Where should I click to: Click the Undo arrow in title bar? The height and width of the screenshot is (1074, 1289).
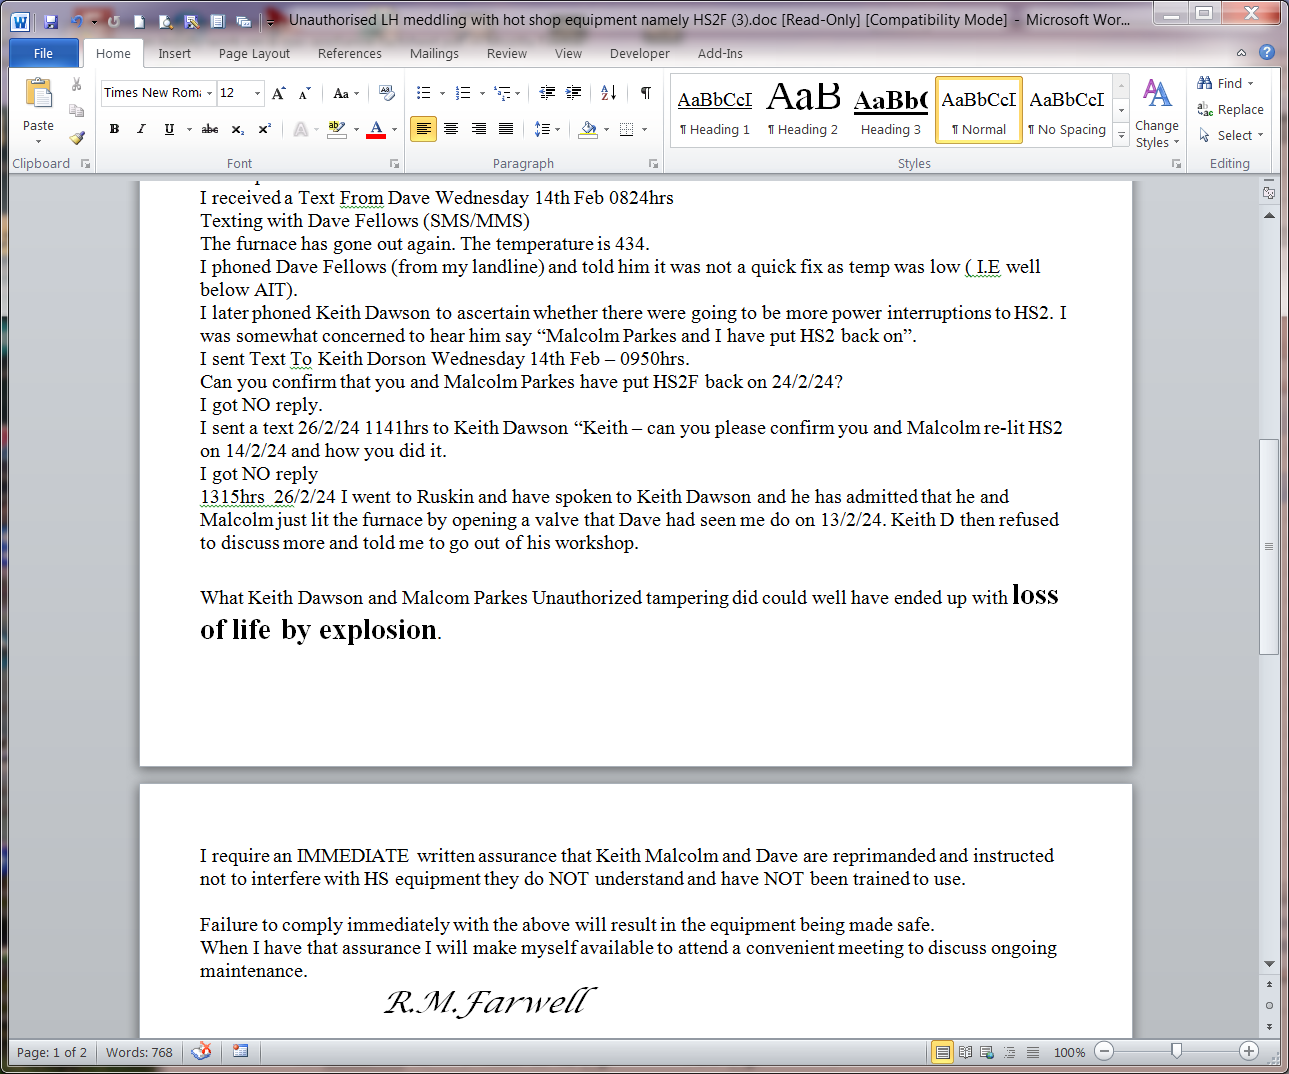pyautogui.click(x=76, y=20)
